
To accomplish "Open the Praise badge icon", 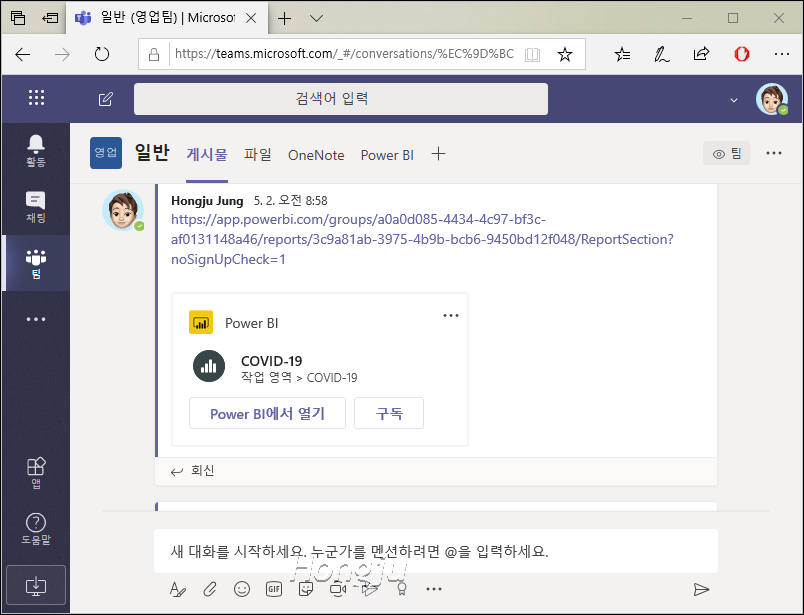I will point(402,589).
